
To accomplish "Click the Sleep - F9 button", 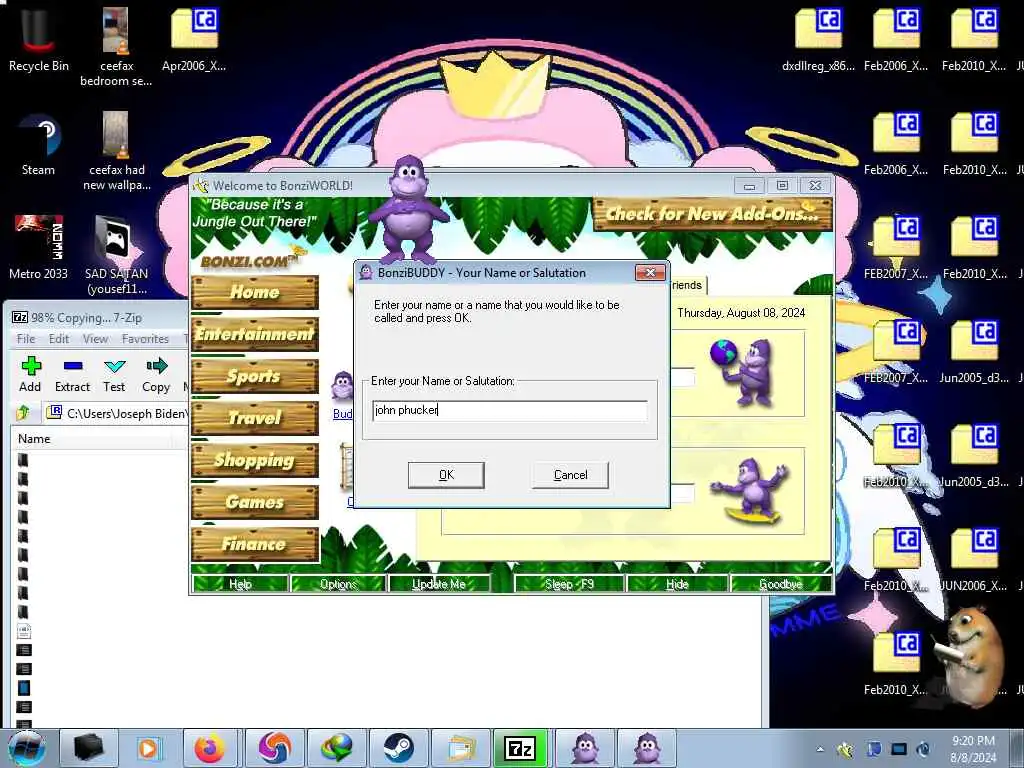I will tap(569, 584).
